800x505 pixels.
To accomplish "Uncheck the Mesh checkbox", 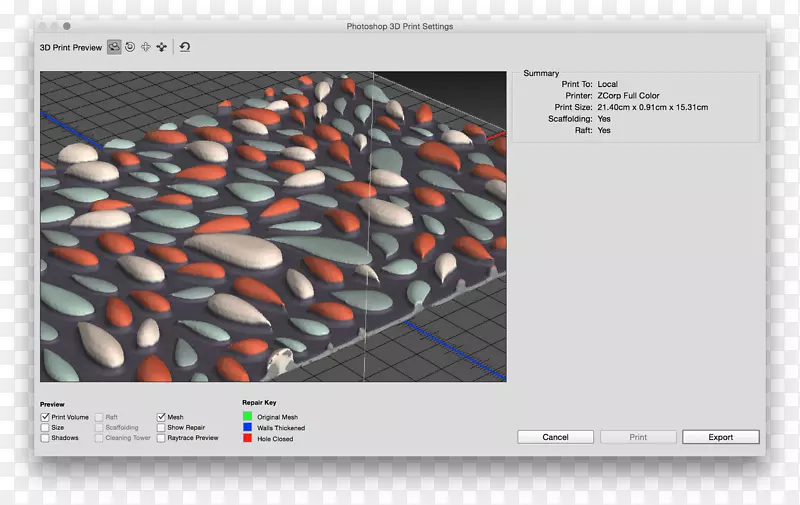I will 162,417.
